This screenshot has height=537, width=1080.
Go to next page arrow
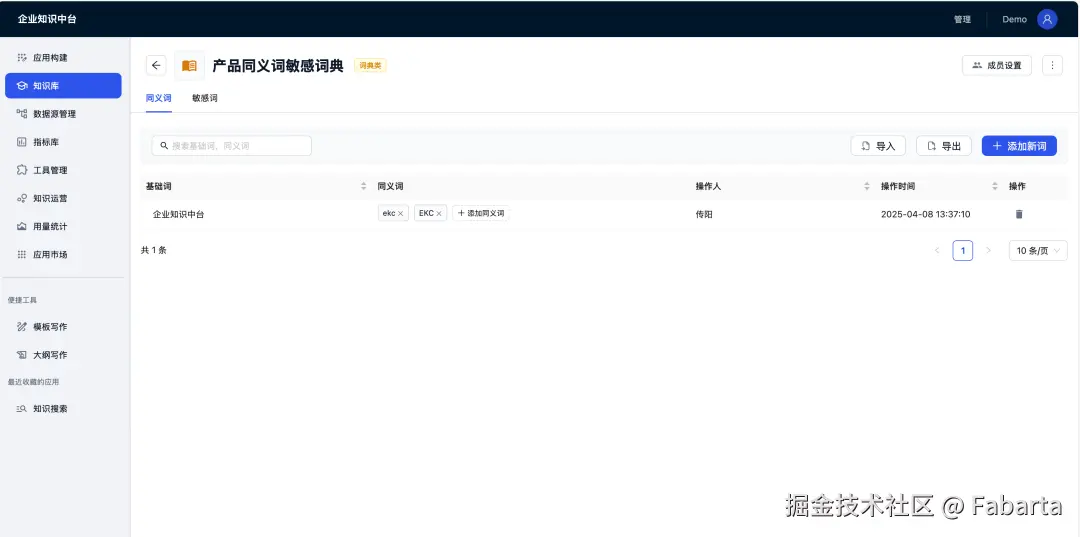coord(988,251)
